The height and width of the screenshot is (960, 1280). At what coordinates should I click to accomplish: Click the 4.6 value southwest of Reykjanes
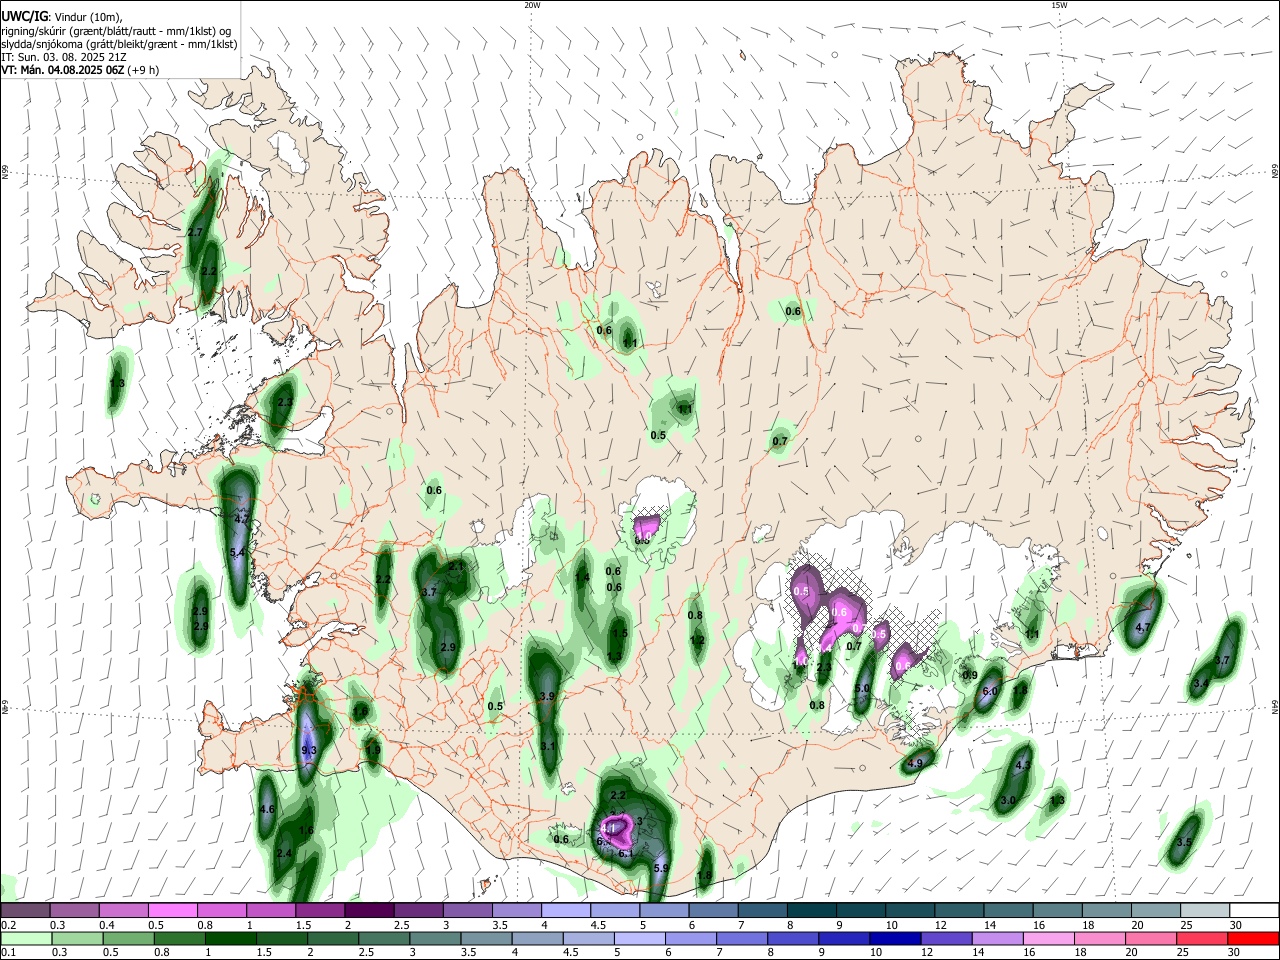coord(267,809)
